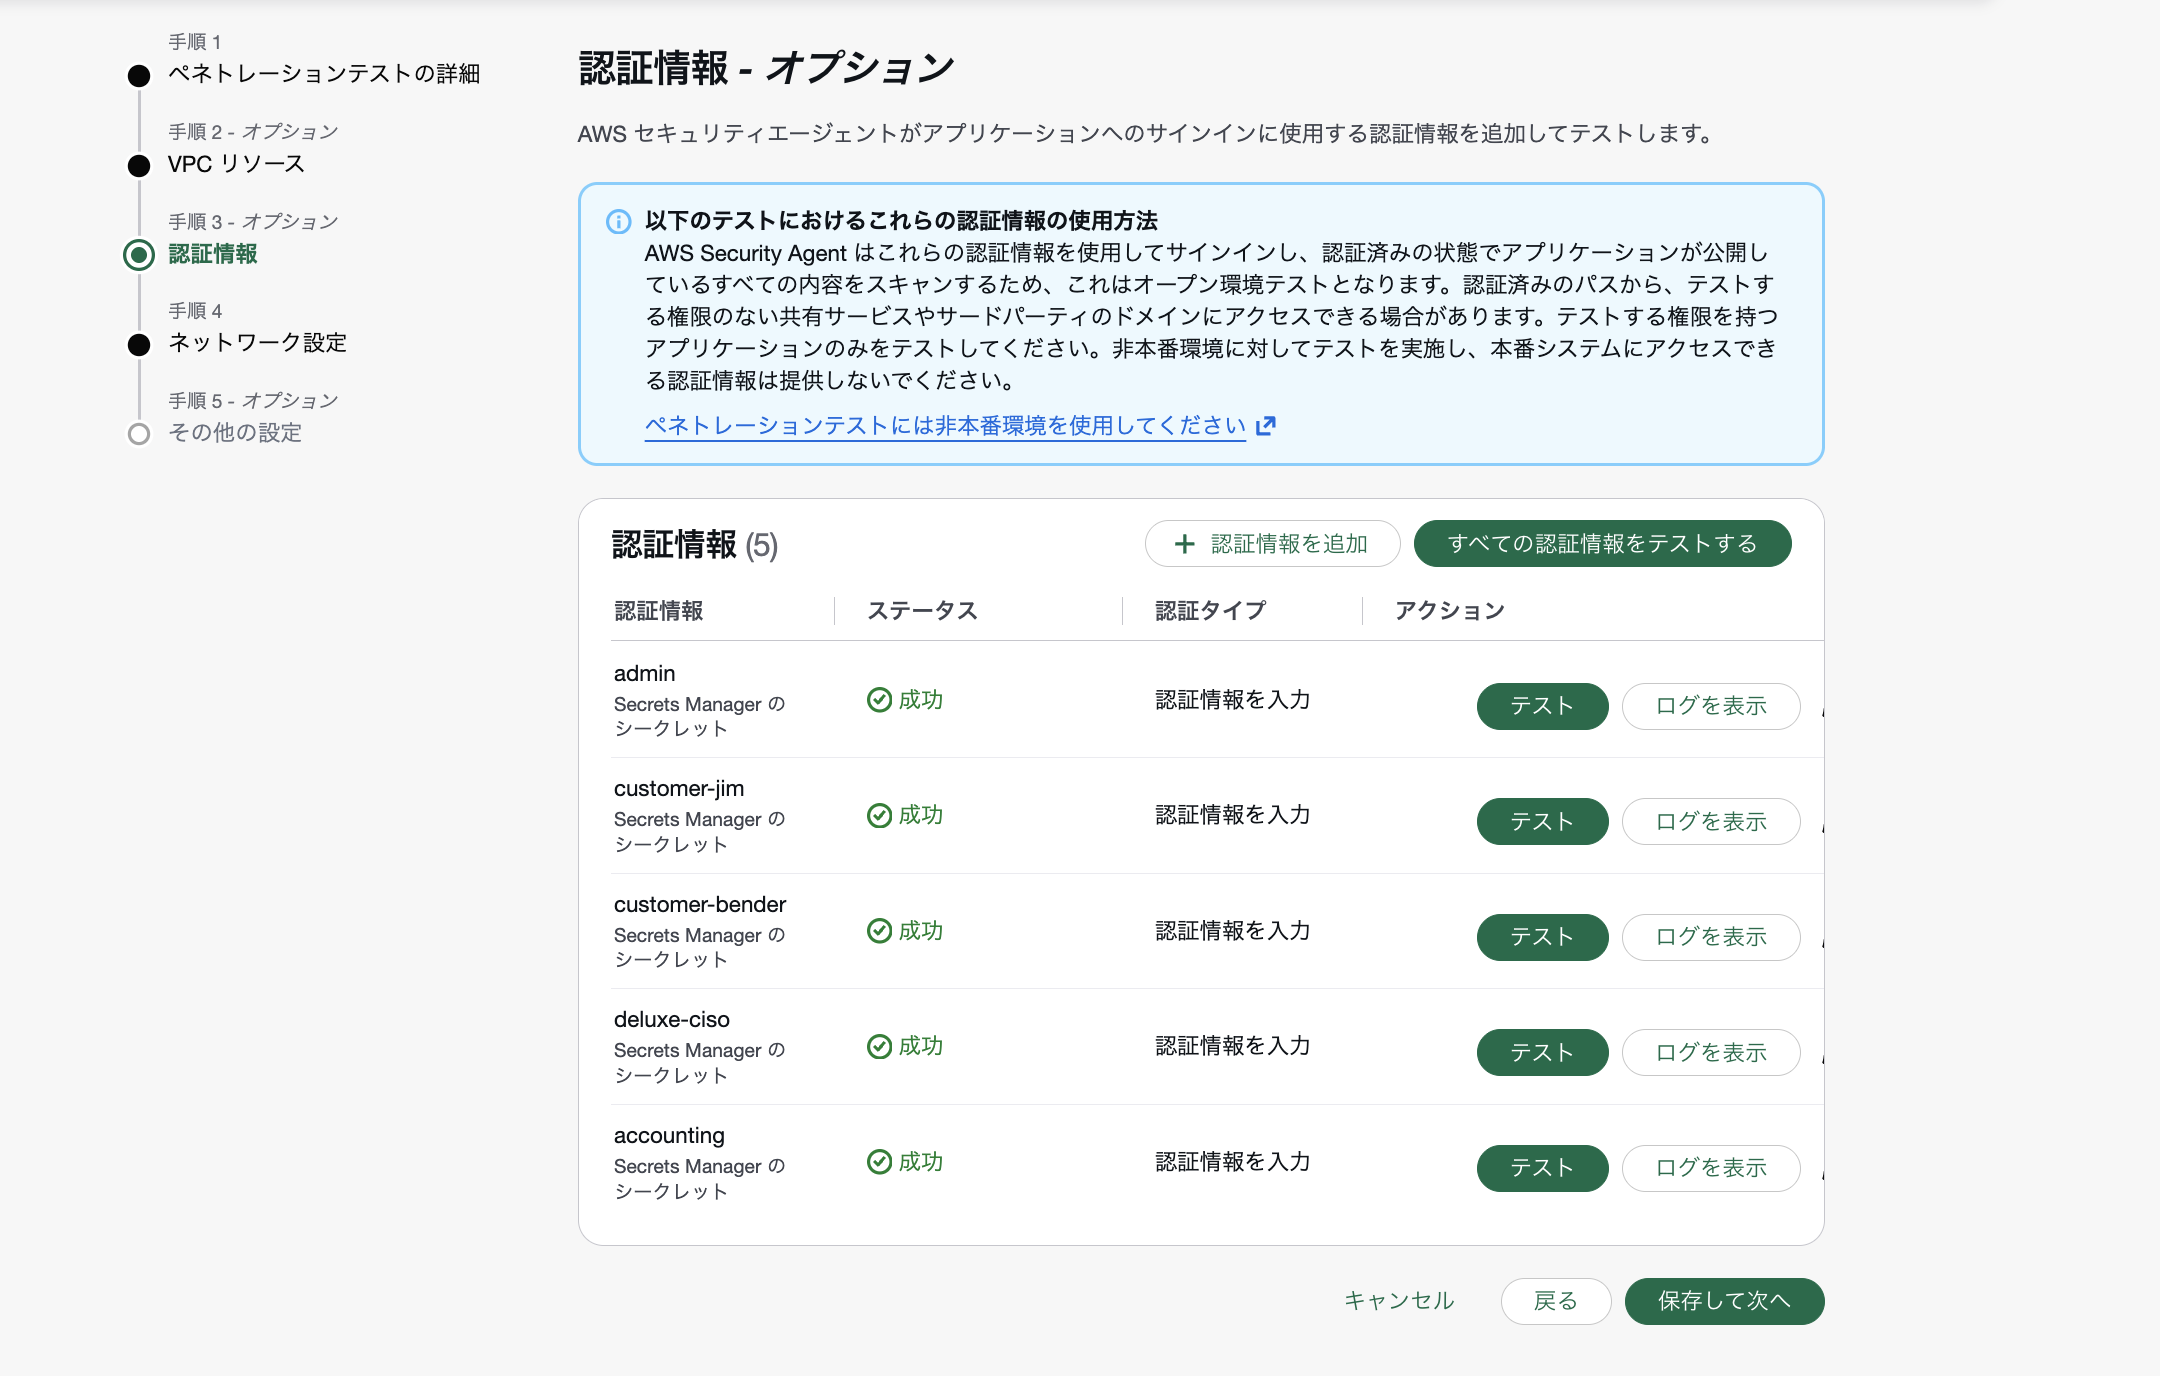Click the plus icon in 認証情報を追加

coord(1184,544)
